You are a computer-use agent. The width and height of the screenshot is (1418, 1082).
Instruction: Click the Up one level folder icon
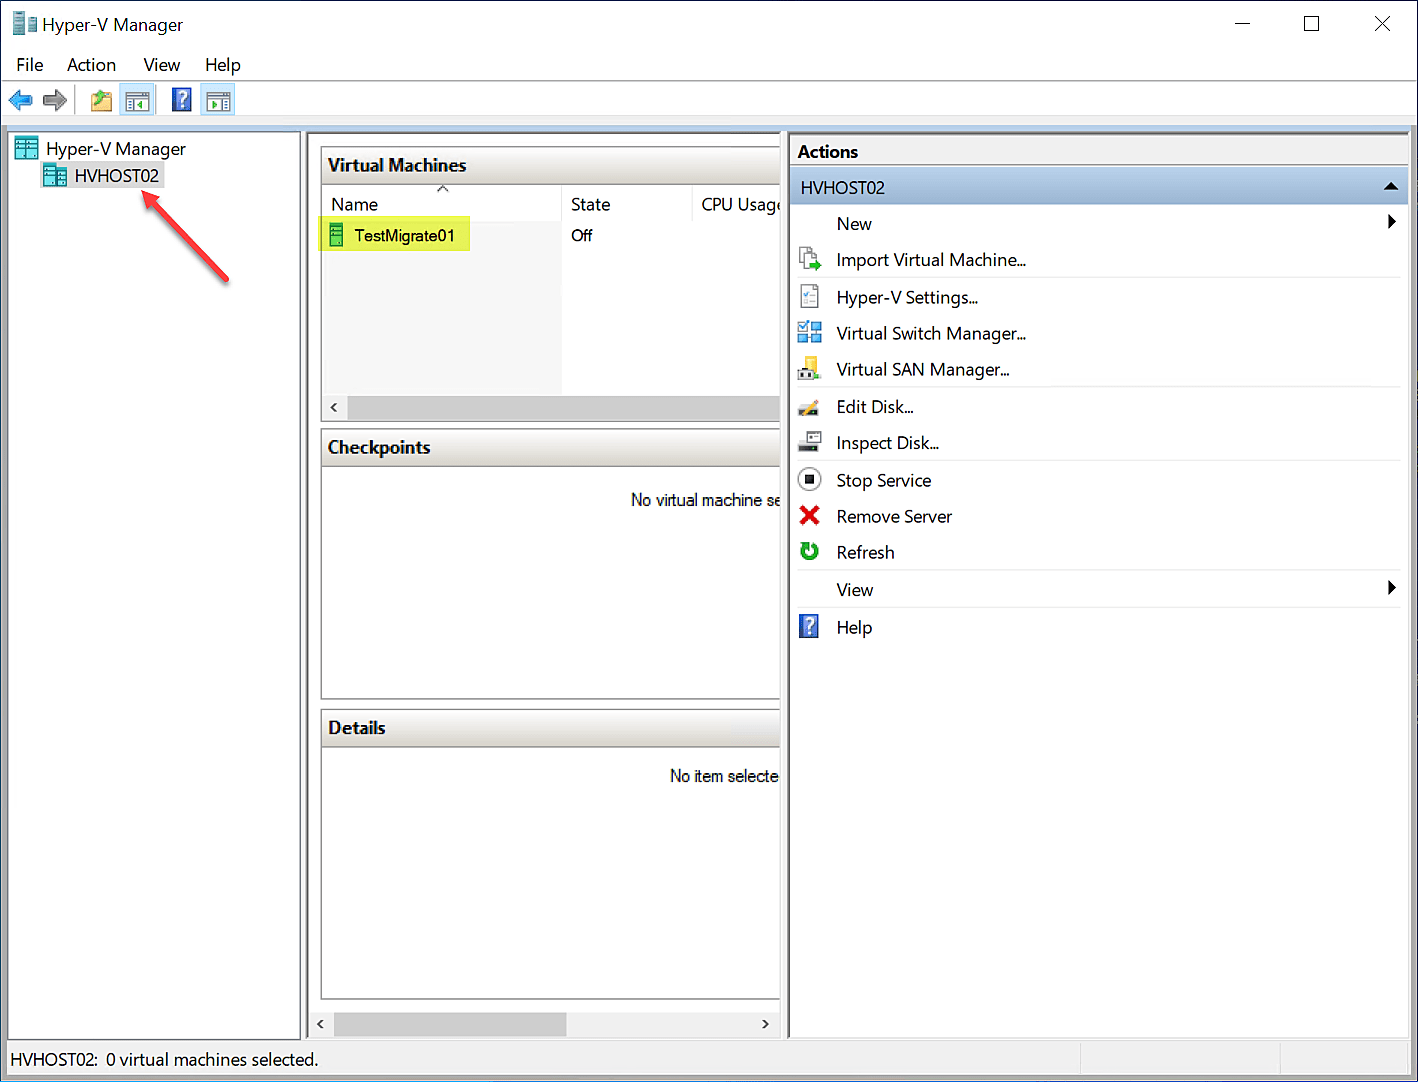click(101, 100)
